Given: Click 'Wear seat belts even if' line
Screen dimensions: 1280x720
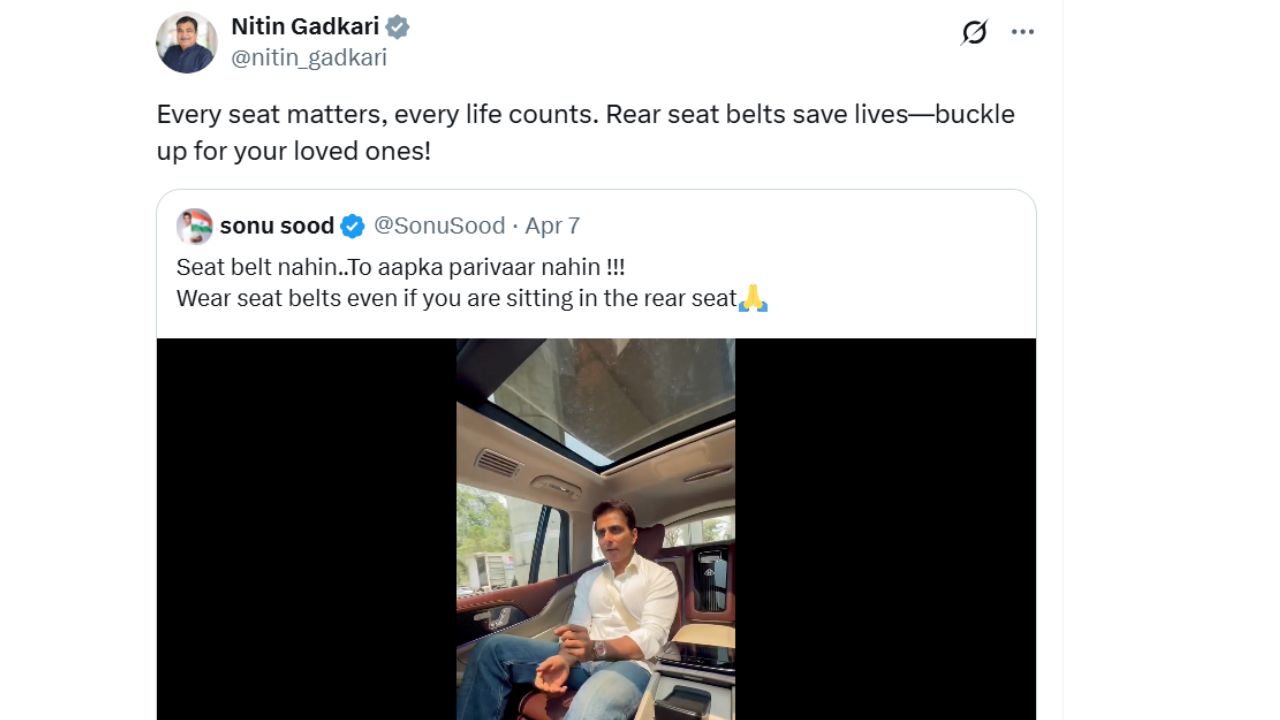Looking at the screenshot, I should (x=456, y=298).
